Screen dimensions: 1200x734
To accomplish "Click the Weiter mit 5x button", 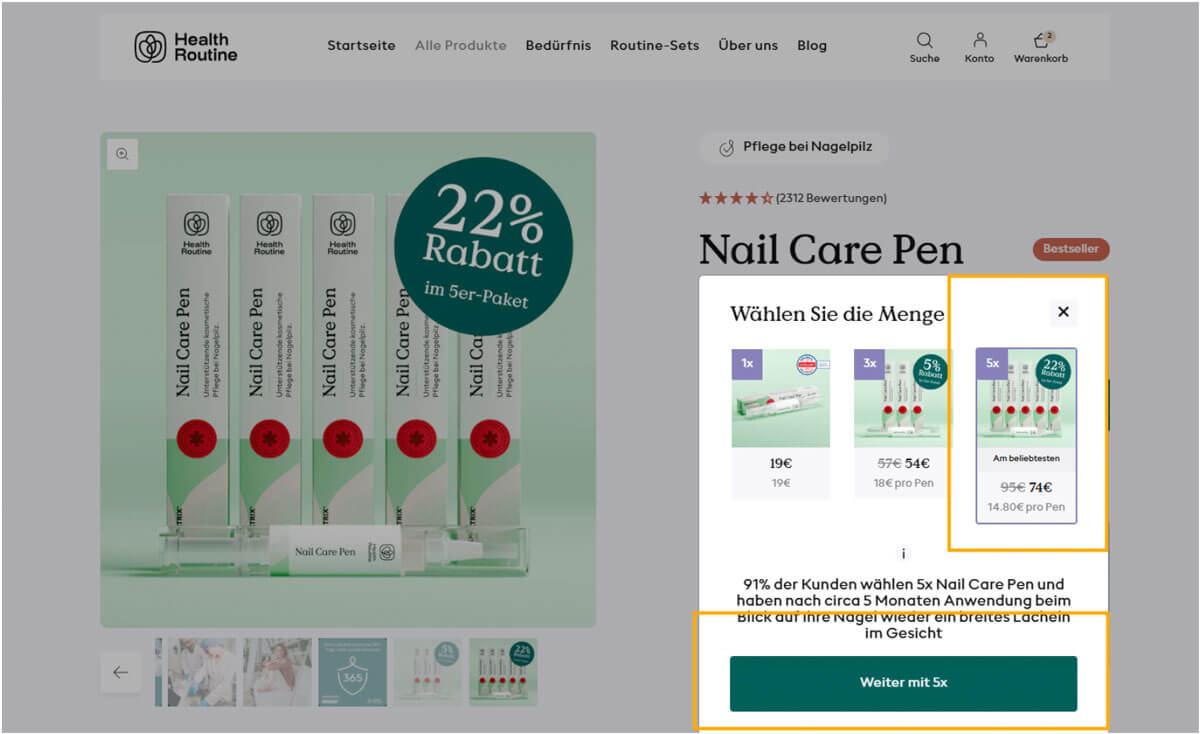I will [903, 683].
